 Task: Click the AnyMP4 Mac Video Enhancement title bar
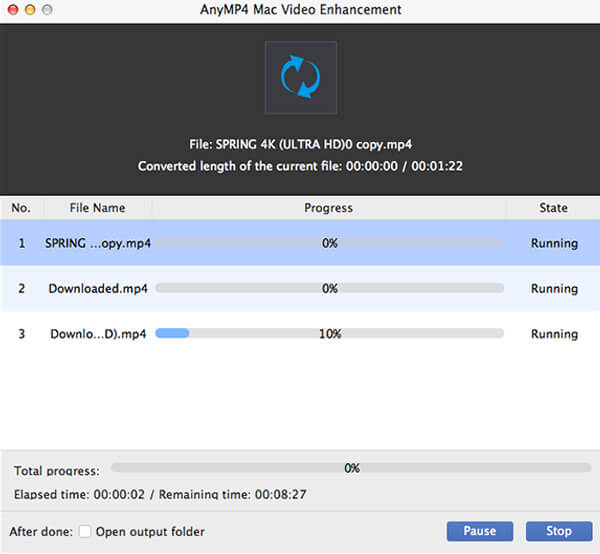[300, 9]
